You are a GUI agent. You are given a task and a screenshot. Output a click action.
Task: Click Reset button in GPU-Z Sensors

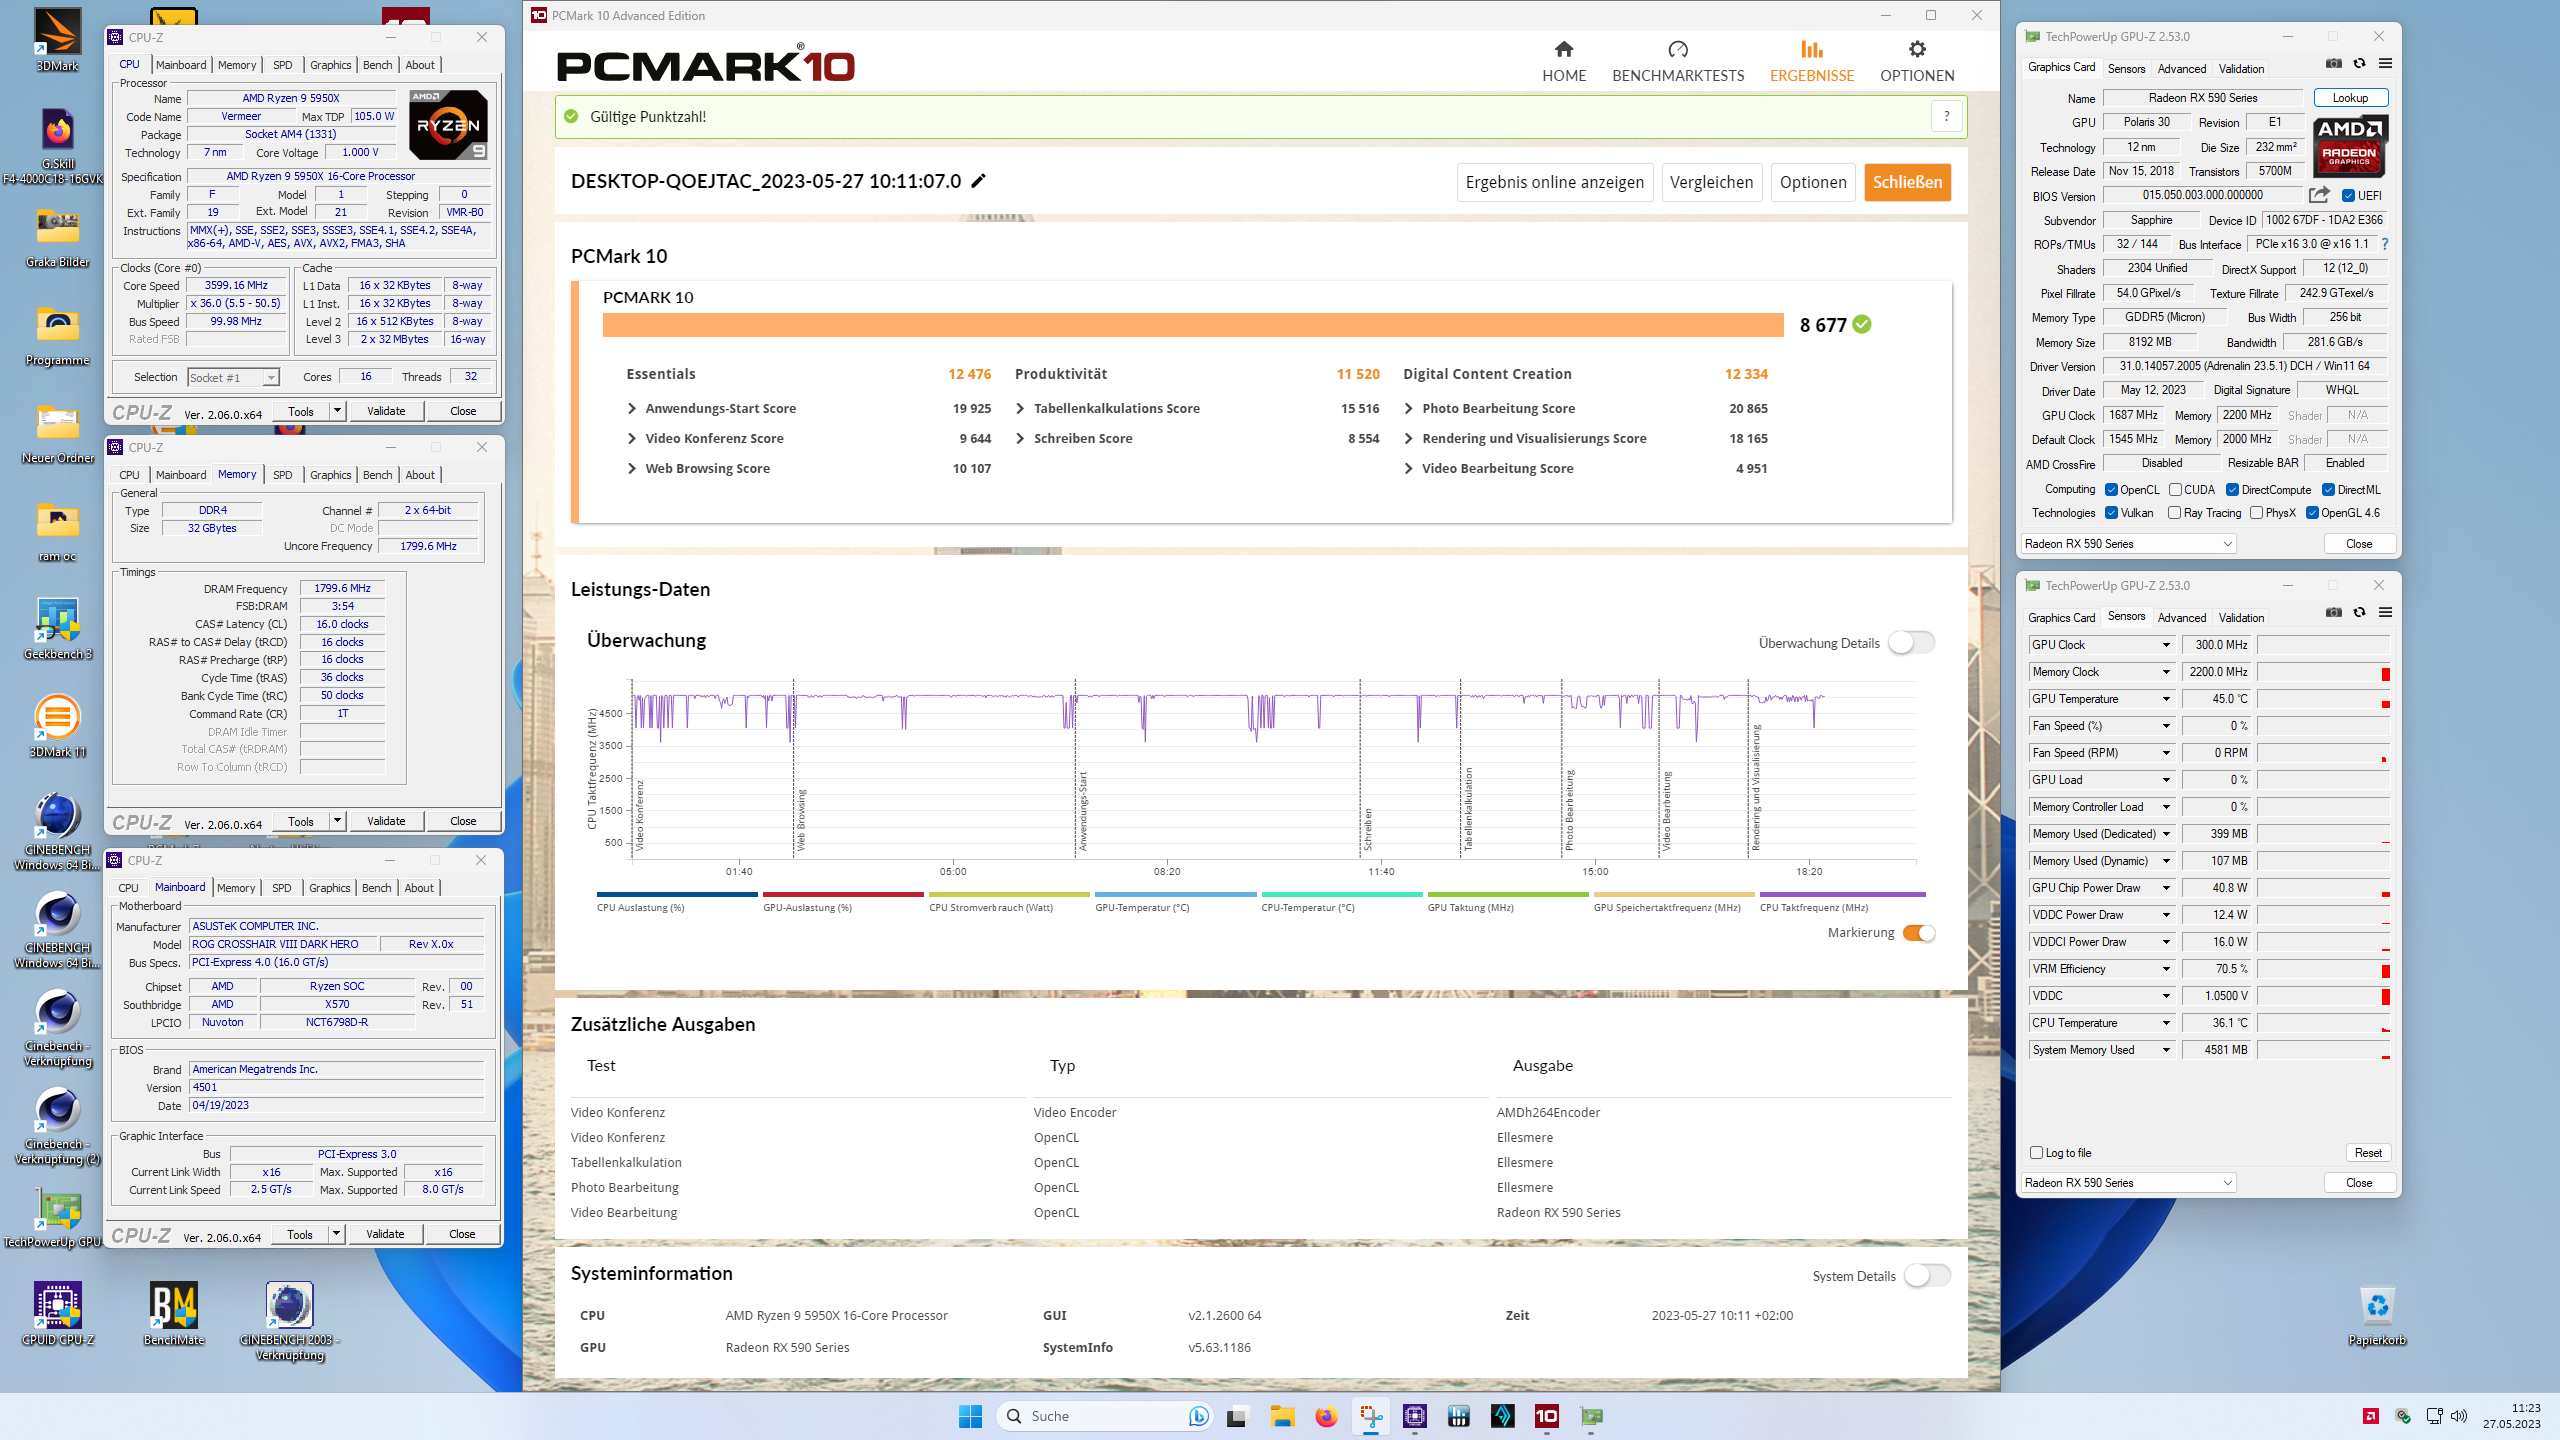click(2368, 1153)
